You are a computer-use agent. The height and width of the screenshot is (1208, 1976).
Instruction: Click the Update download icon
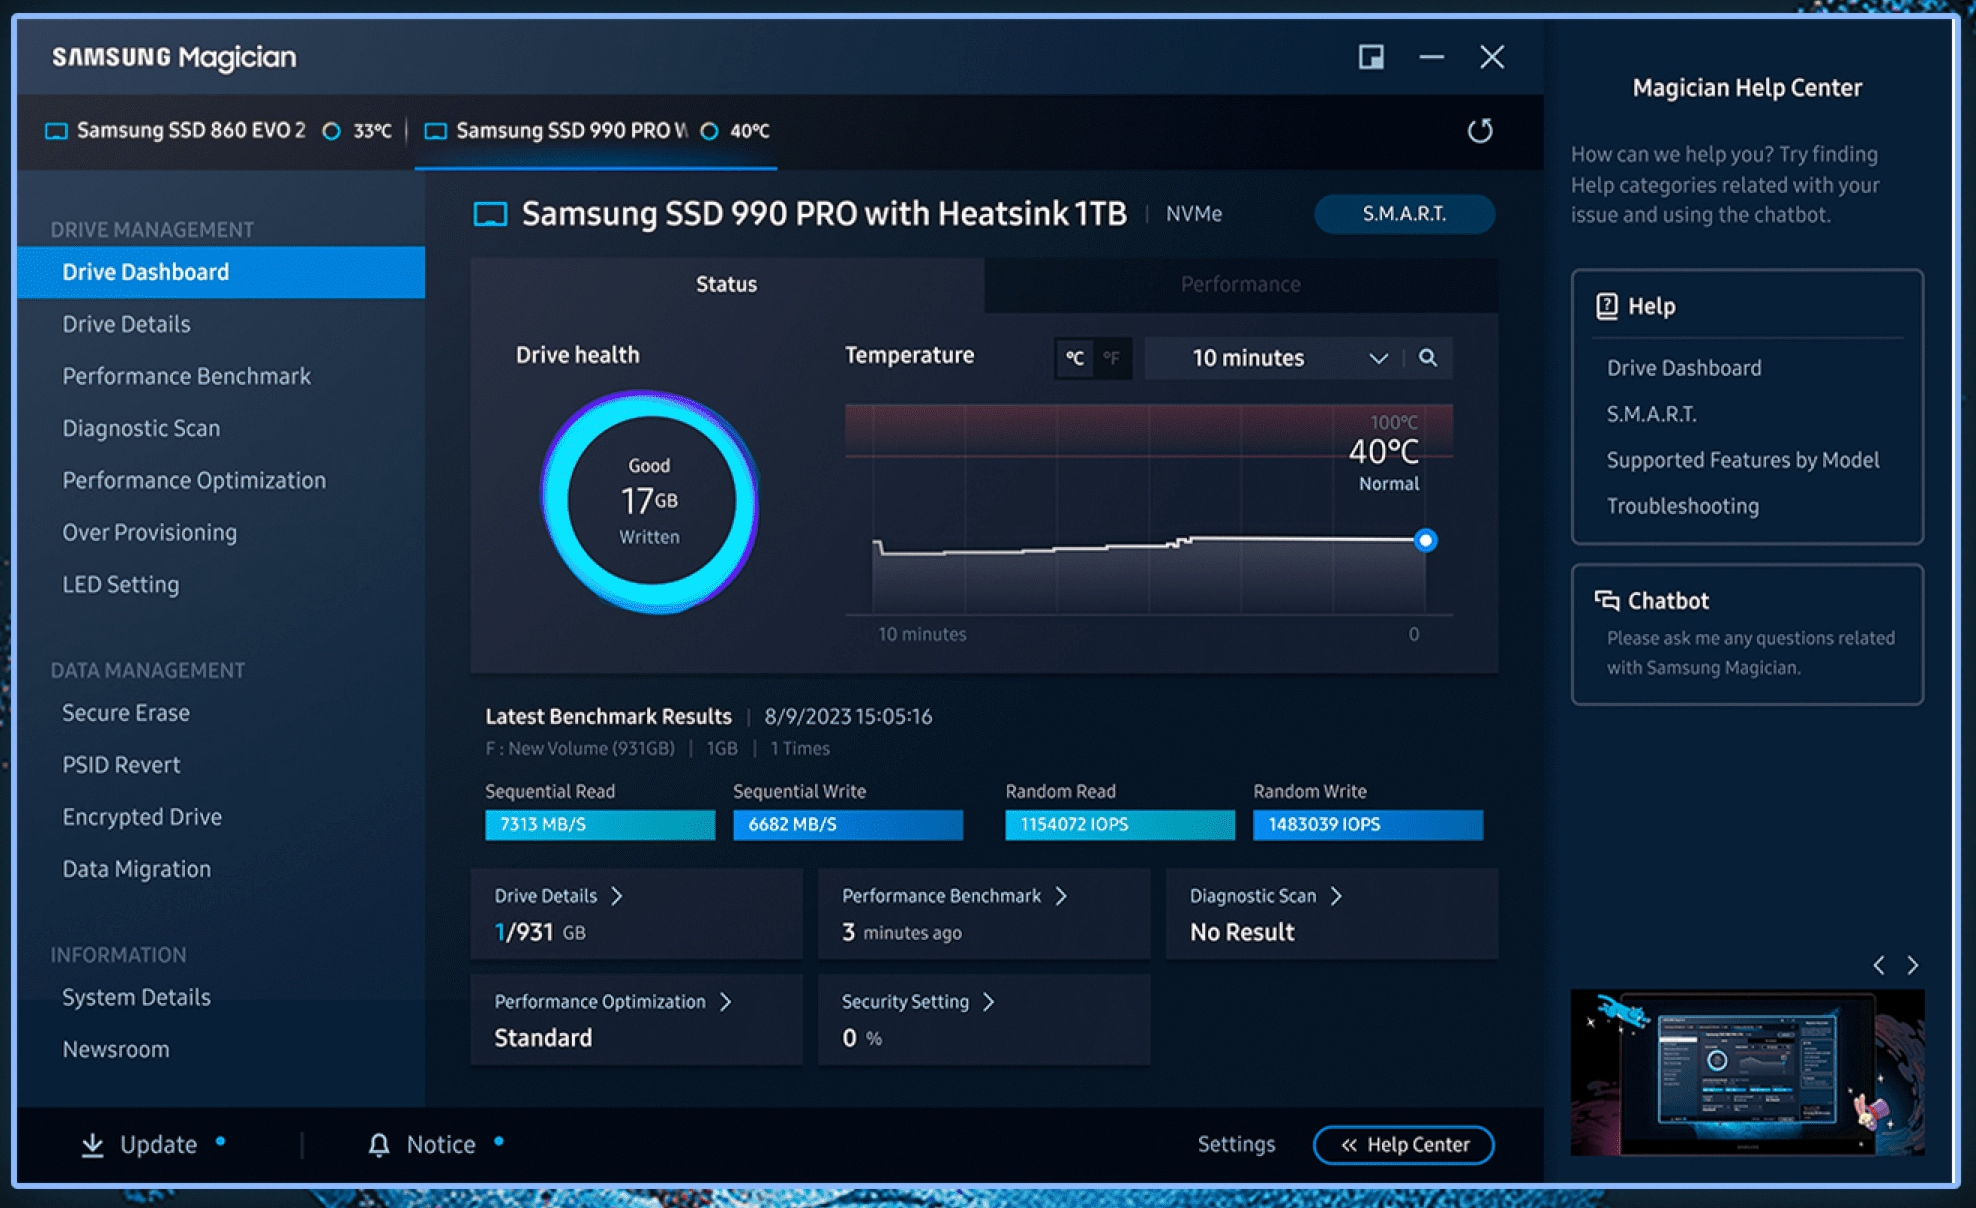click(x=94, y=1144)
